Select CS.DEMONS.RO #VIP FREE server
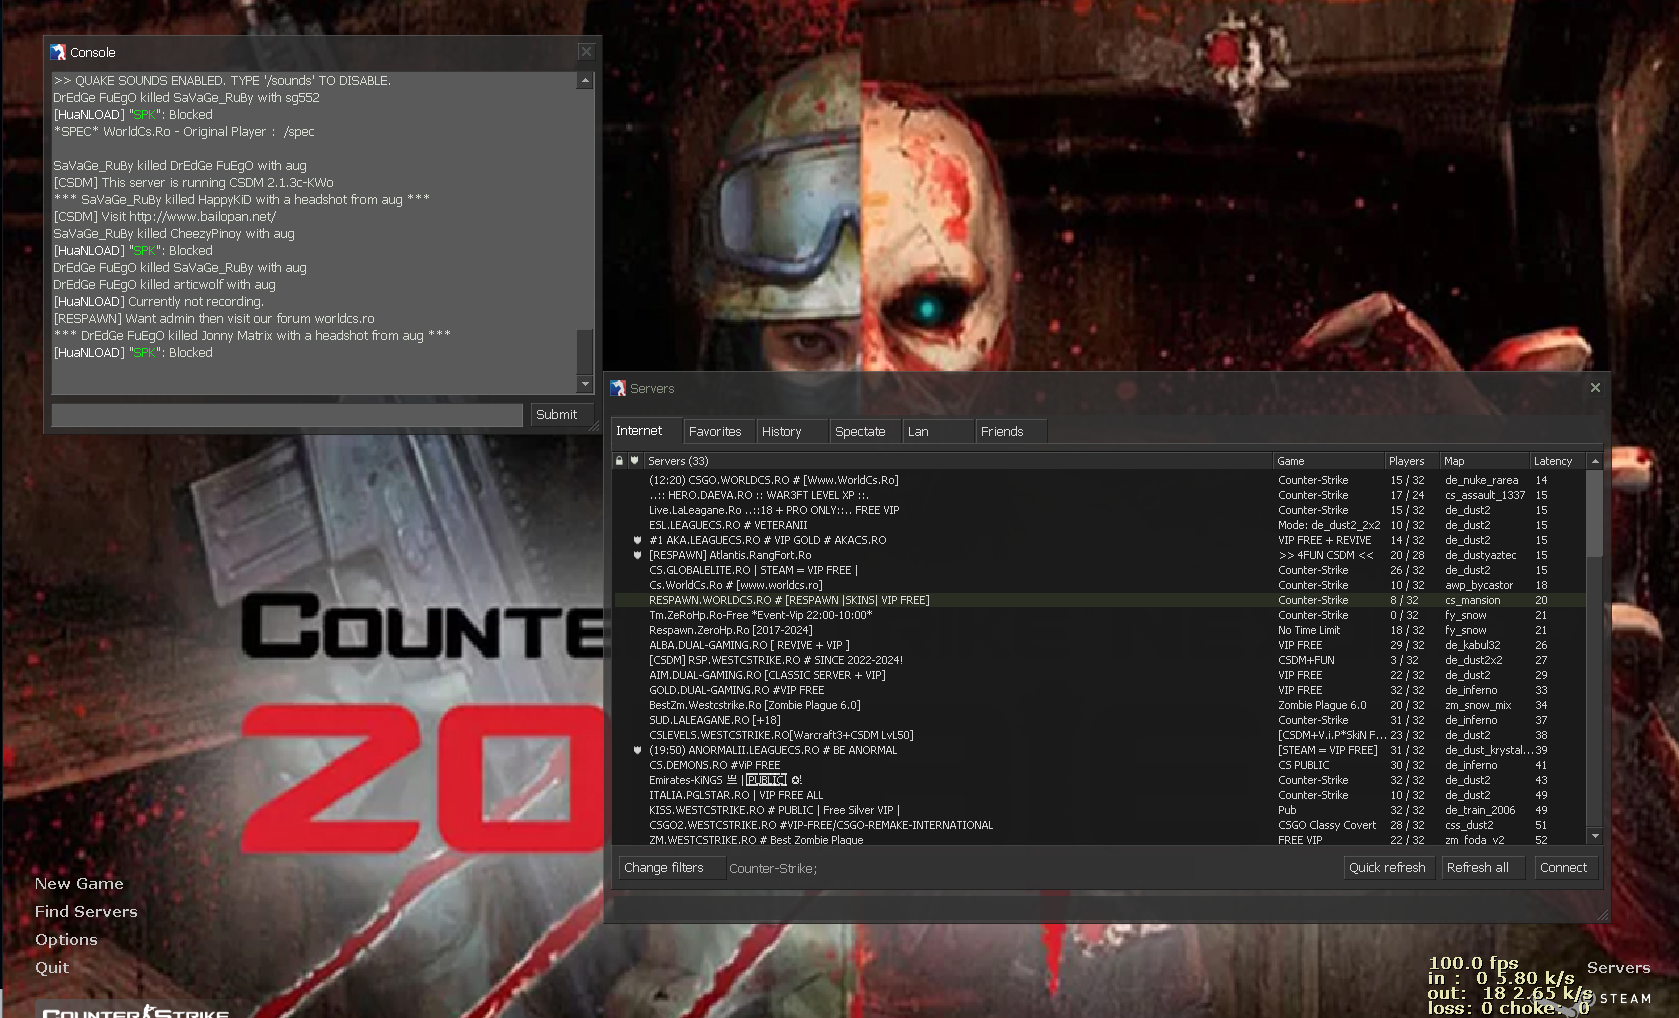This screenshot has height=1018, width=1679. click(x=1098, y=765)
